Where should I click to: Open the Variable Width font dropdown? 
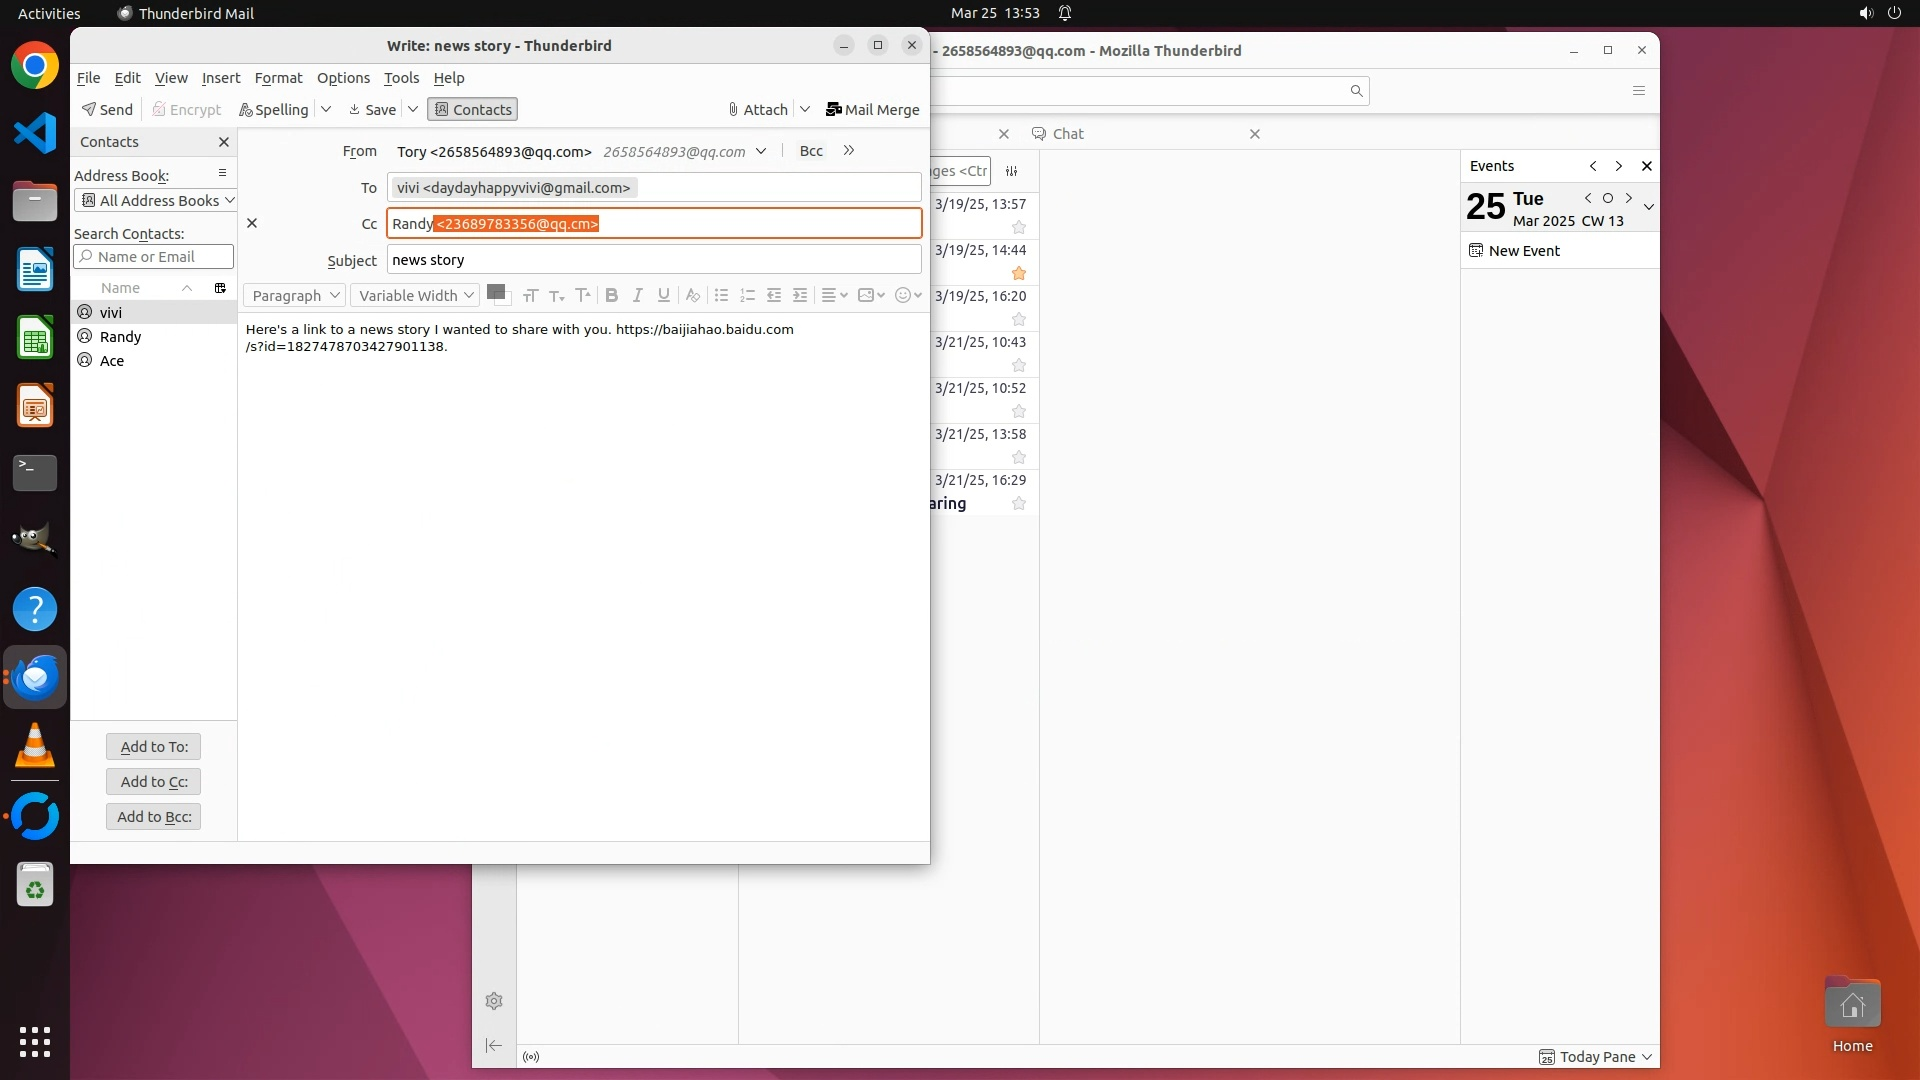pyautogui.click(x=415, y=295)
